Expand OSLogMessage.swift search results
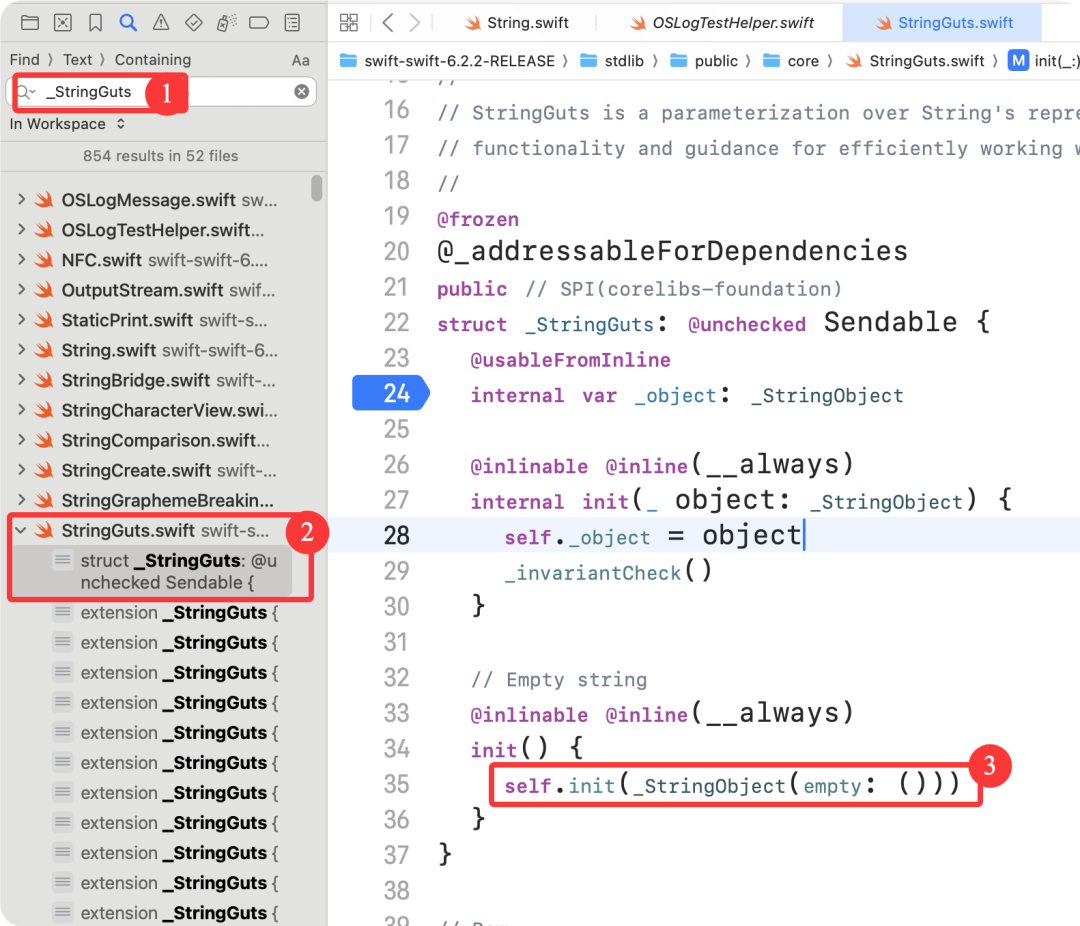 pos(21,200)
